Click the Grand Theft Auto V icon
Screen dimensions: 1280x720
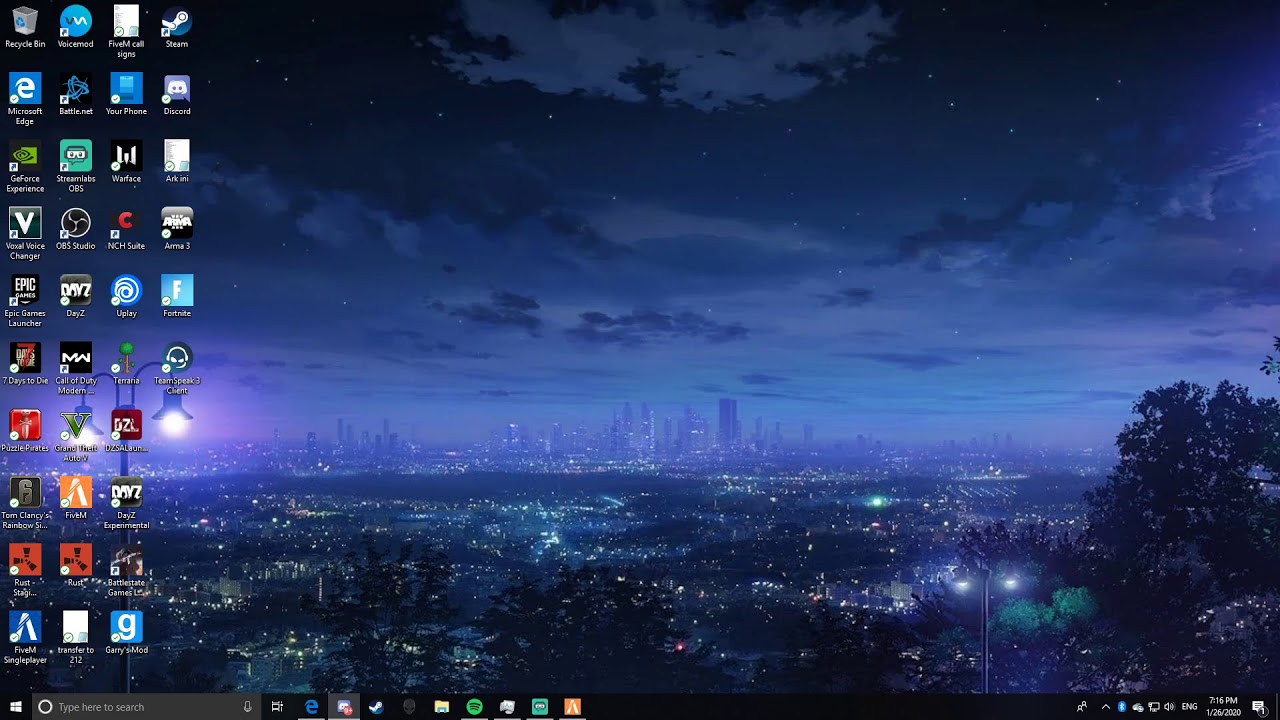(76, 436)
